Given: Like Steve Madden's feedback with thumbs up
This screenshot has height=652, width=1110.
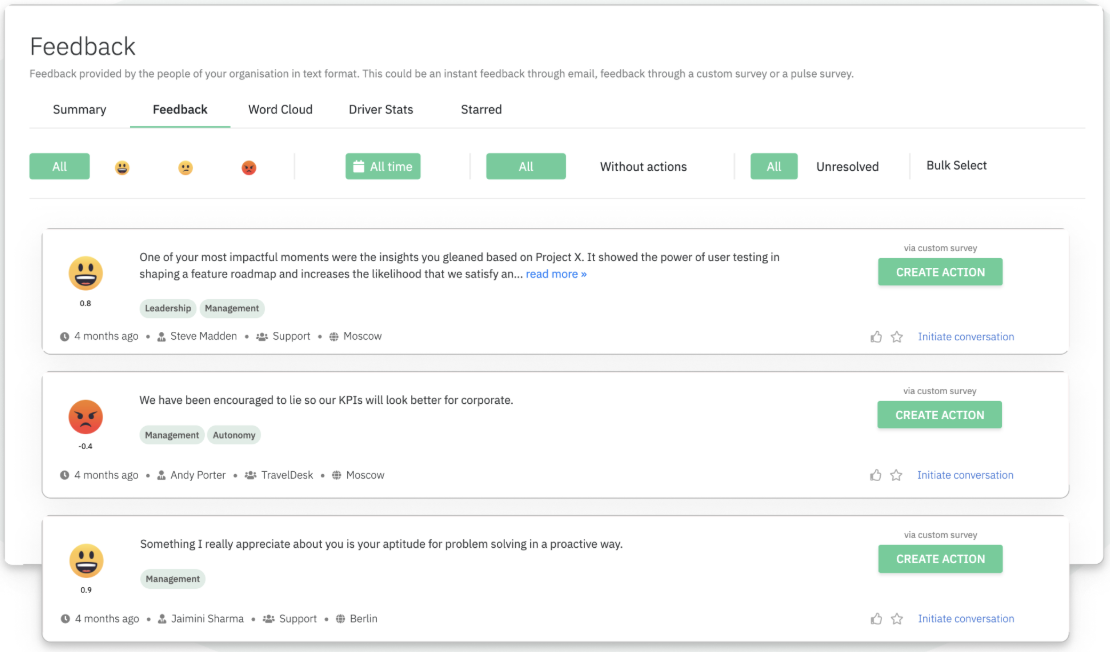Looking at the screenshot, I should (x=876, y=337).
